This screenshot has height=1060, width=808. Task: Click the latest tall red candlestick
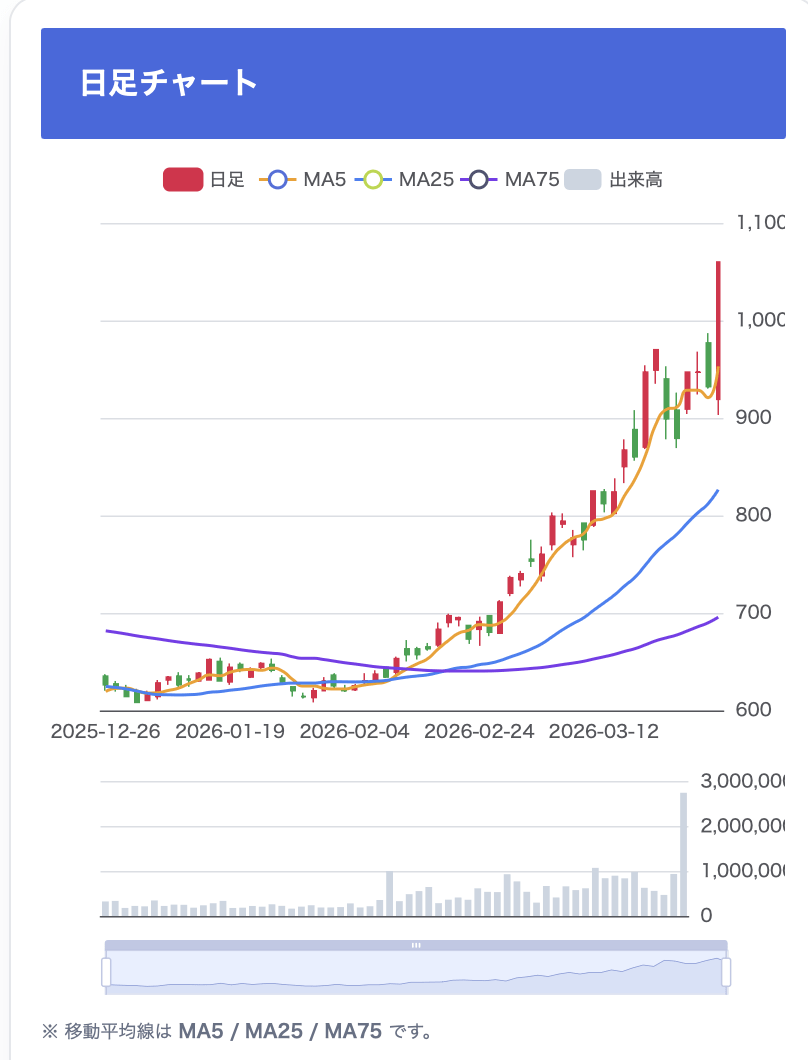(x=718, y=330)
